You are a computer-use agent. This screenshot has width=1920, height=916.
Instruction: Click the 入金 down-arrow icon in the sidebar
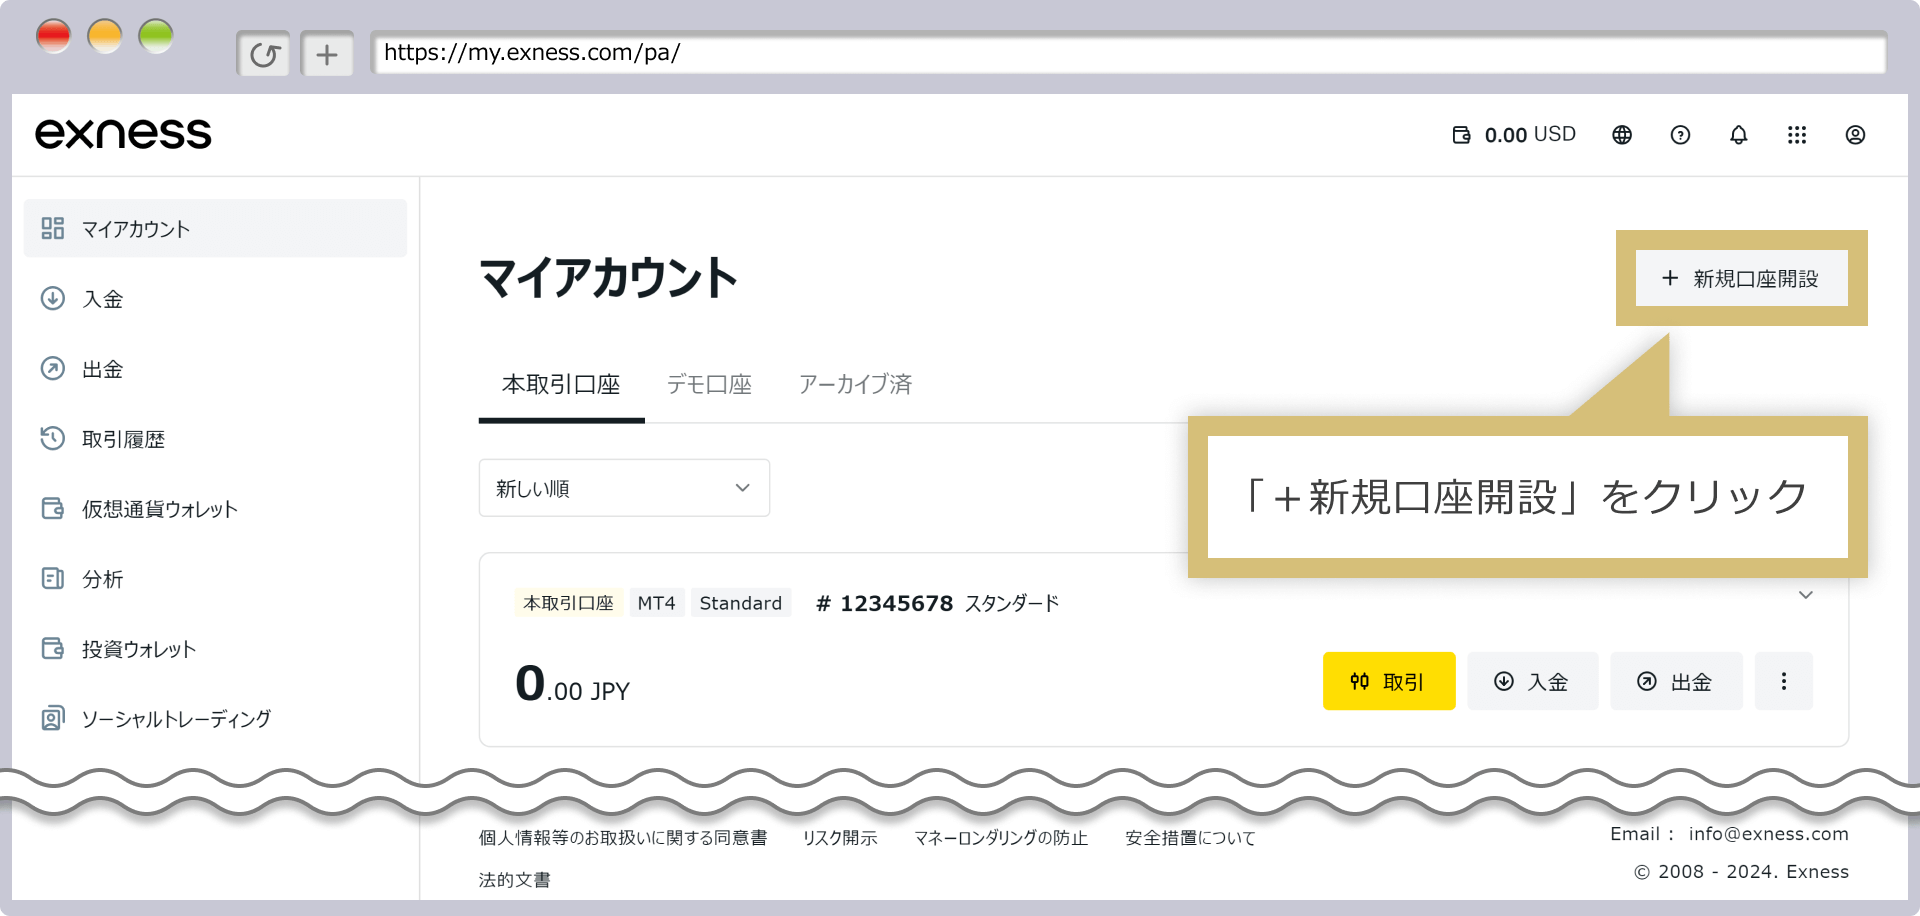point(53,298)
